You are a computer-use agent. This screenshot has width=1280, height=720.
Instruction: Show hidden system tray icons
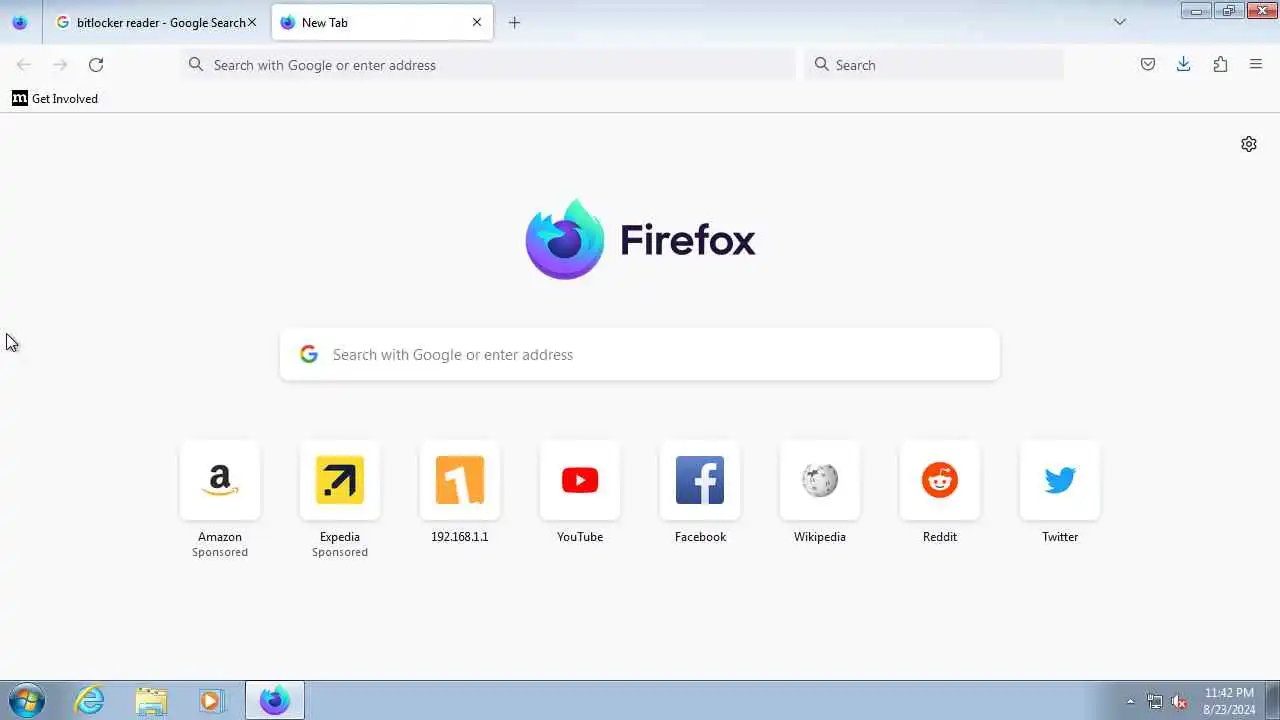click(1131, 701)
